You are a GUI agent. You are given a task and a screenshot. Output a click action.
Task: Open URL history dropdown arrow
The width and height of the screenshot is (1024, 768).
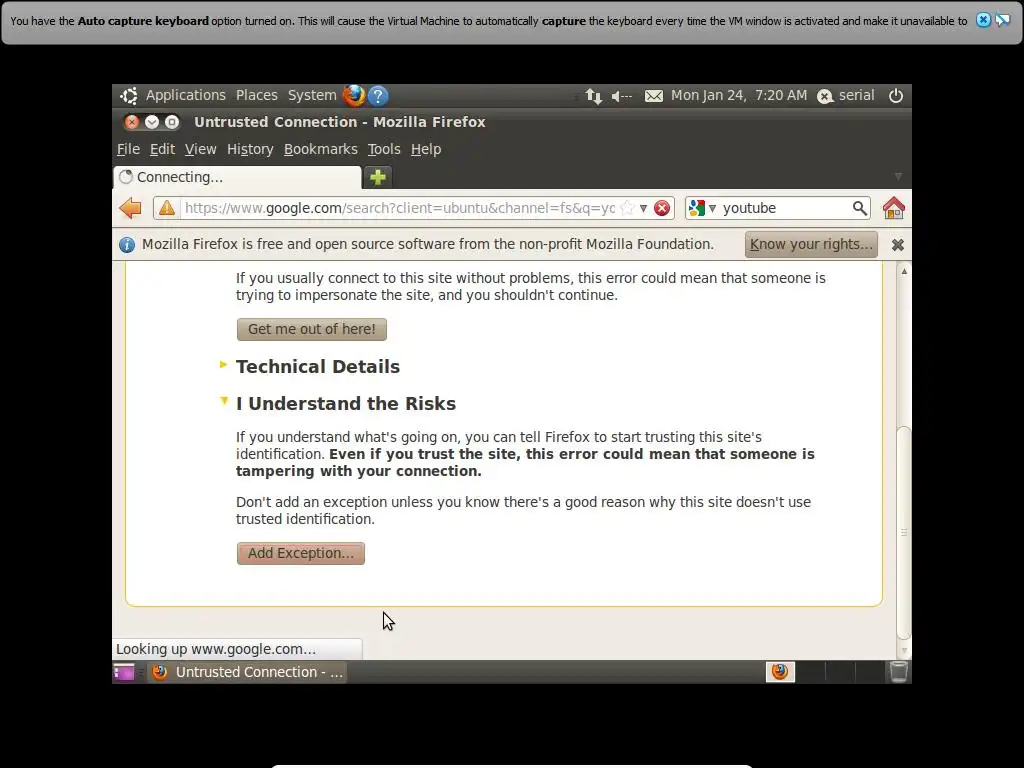pyautogui.click(x=643, y=208)
